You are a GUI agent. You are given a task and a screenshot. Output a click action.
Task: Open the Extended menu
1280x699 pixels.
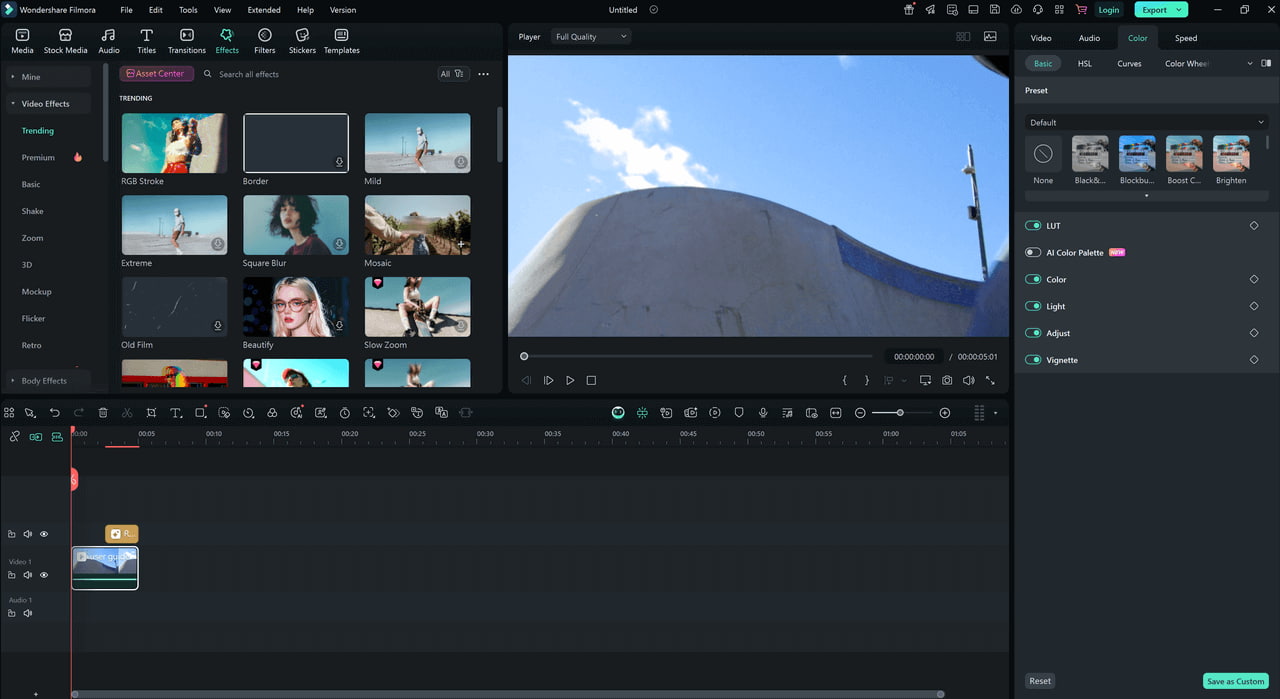pyautogui.click(x=264, y=10)
